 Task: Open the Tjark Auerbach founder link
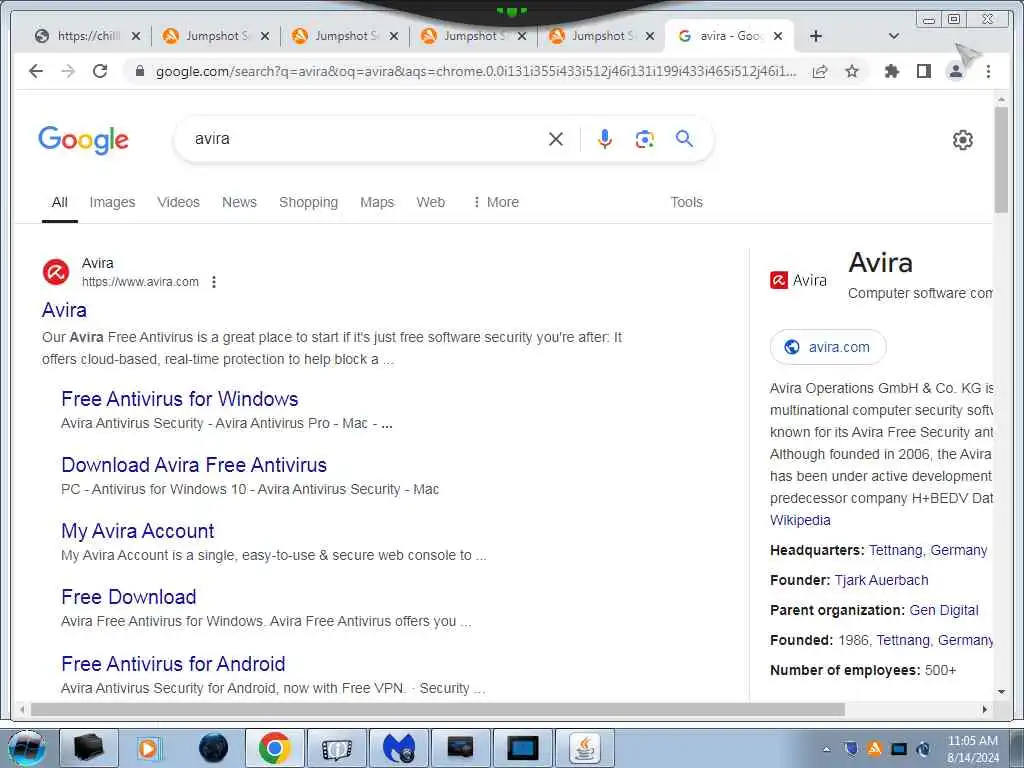[x=881, y=581]
